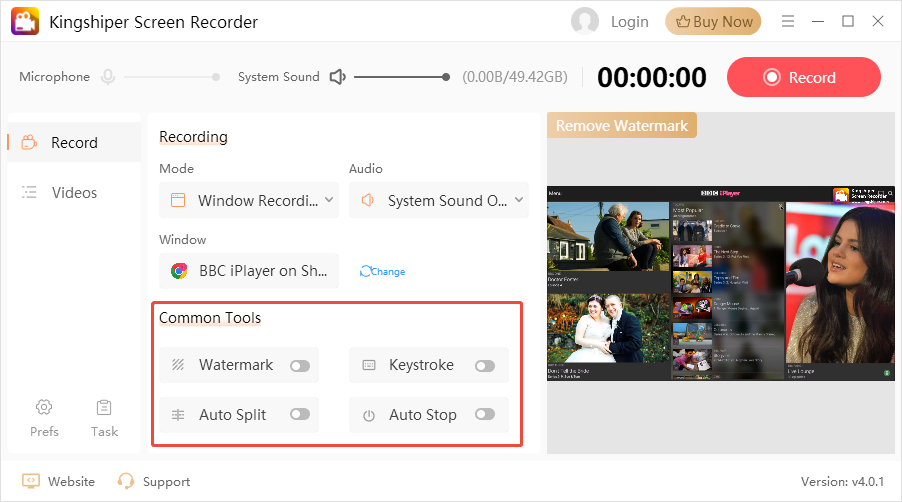902x502 pixels.
Task: Open the Support link
Action: (x=166, y=482)
